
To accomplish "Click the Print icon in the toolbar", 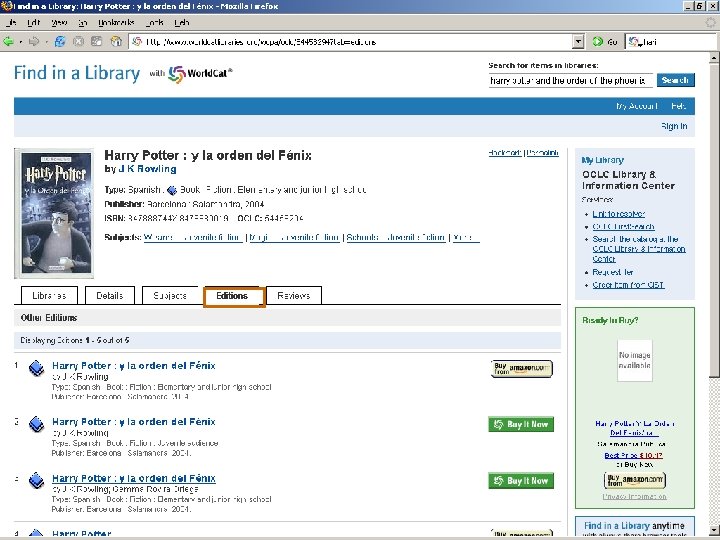I will (96, 42).
